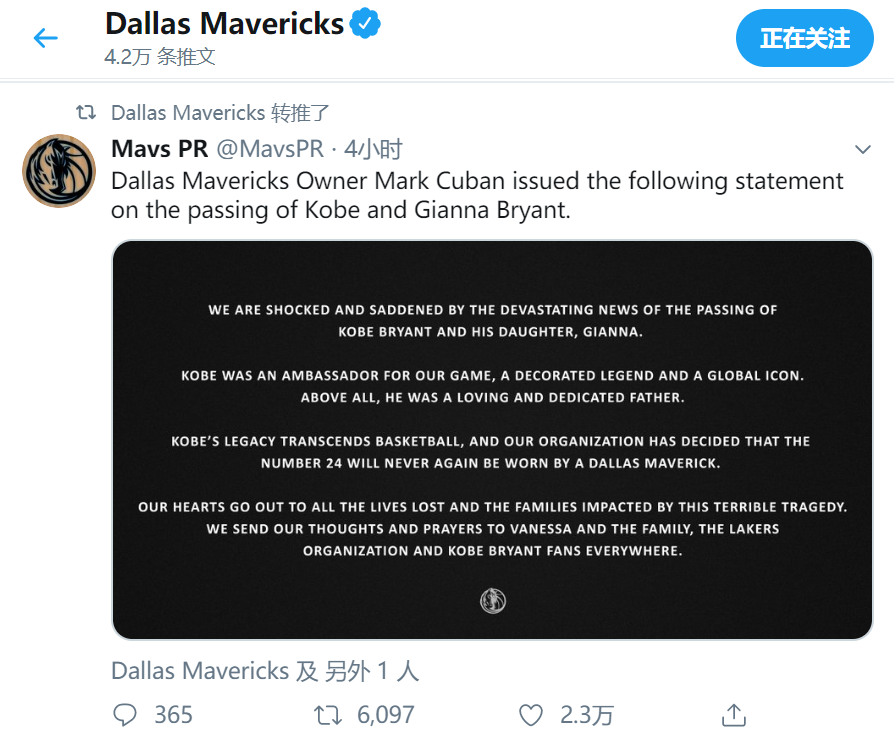Click the 2.3万 likes count
The image size is (894, 738).
point(587,715)
